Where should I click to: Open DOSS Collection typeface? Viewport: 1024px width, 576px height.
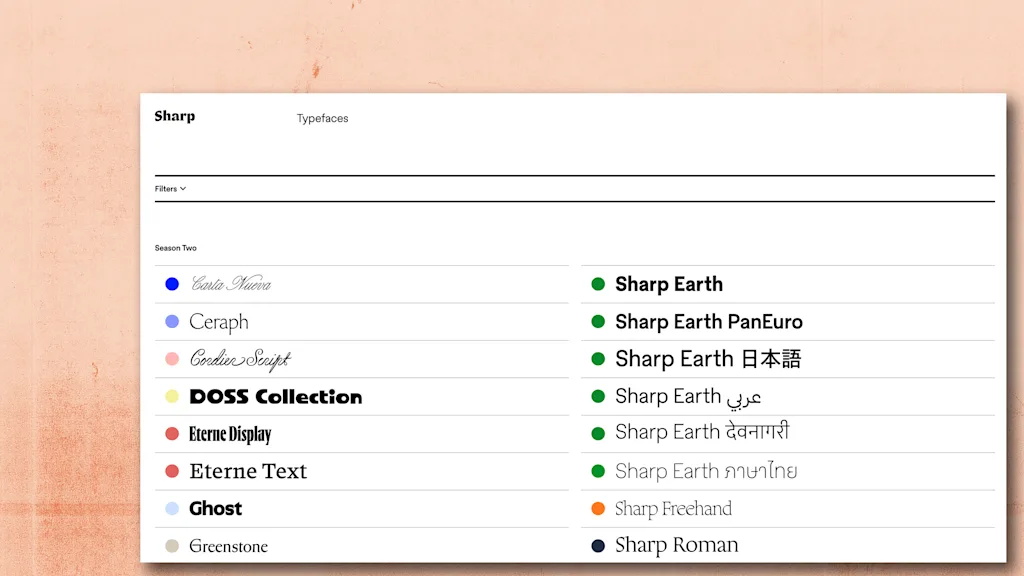(275, 397)
